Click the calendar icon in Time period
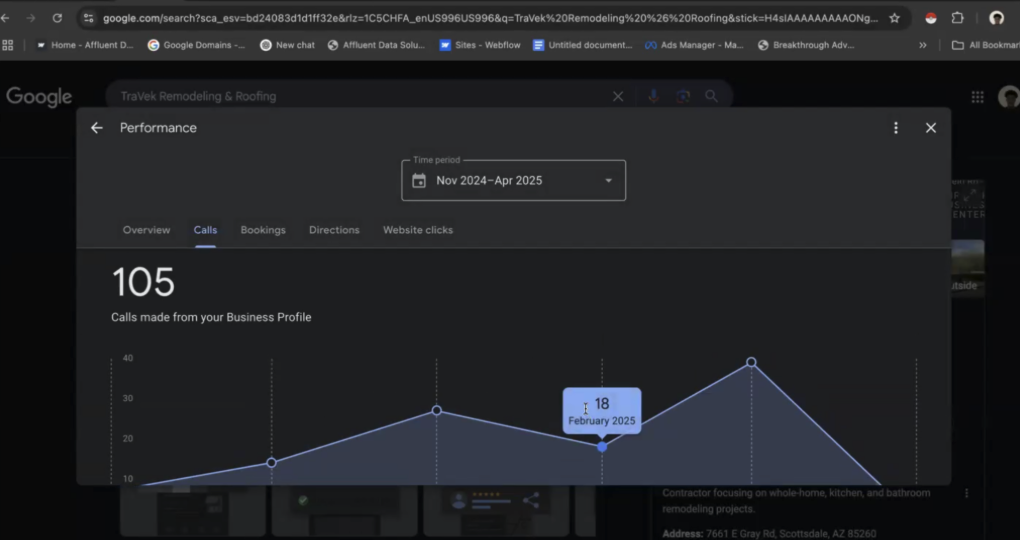Image resolution: width=1020 pixels, height=540 pixels. point(419,180)
